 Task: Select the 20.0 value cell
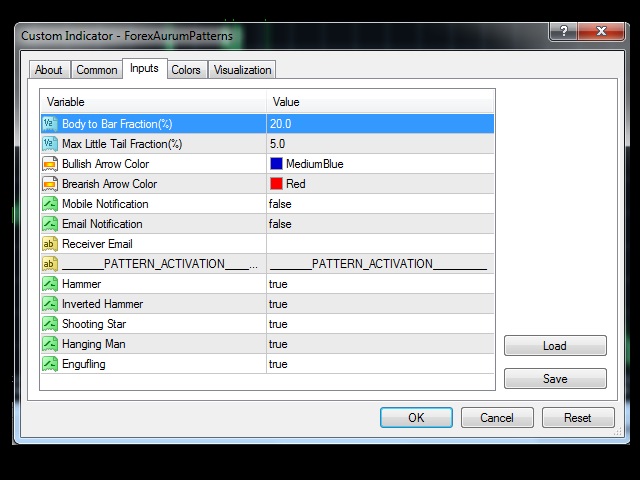pyautogui.click(x=380, y=124)
